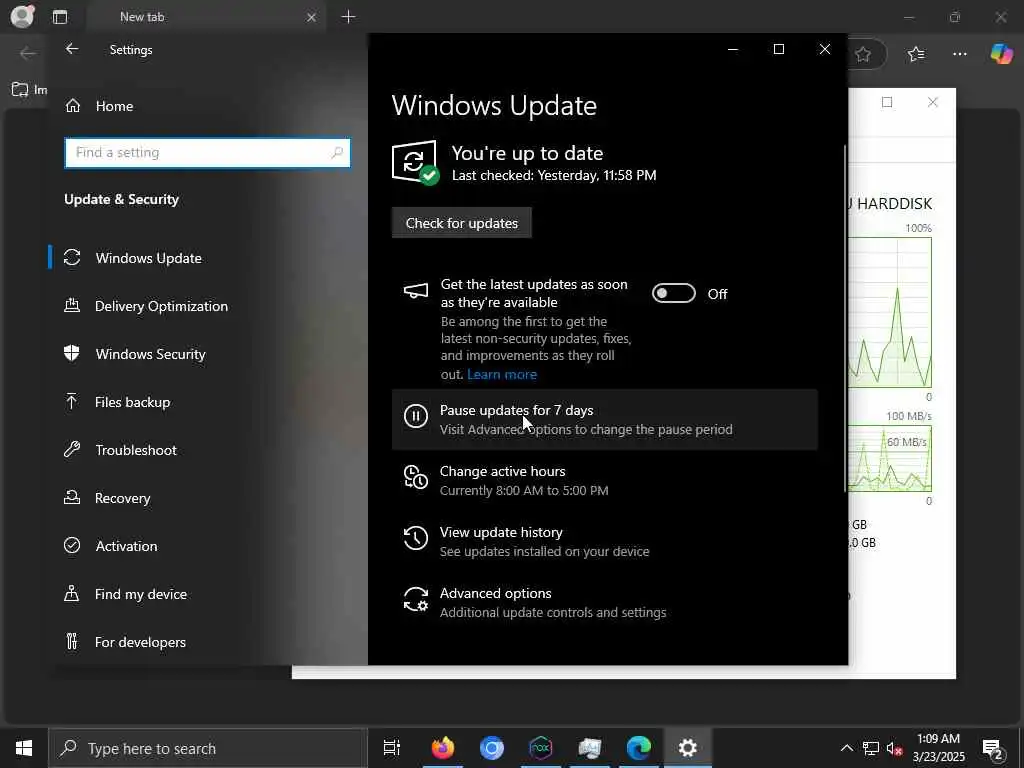Click the Advanced options gear-sync icon

point(415,599)
